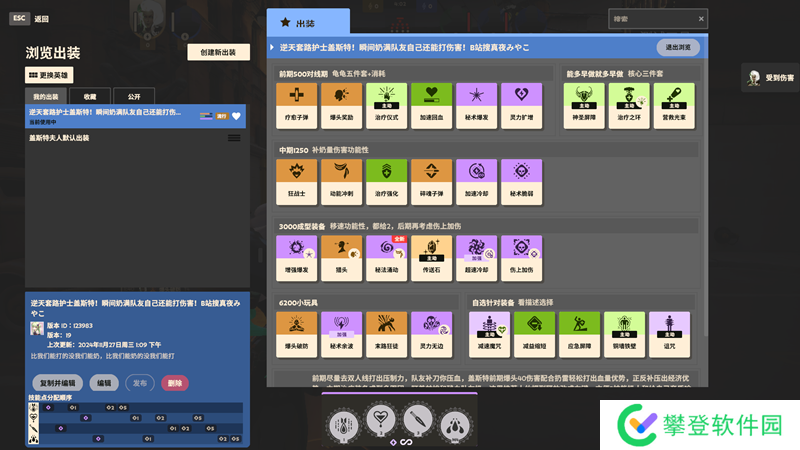Click the 创建新出装 button
The width and height of the screenshot is (800, 450).
218,52
